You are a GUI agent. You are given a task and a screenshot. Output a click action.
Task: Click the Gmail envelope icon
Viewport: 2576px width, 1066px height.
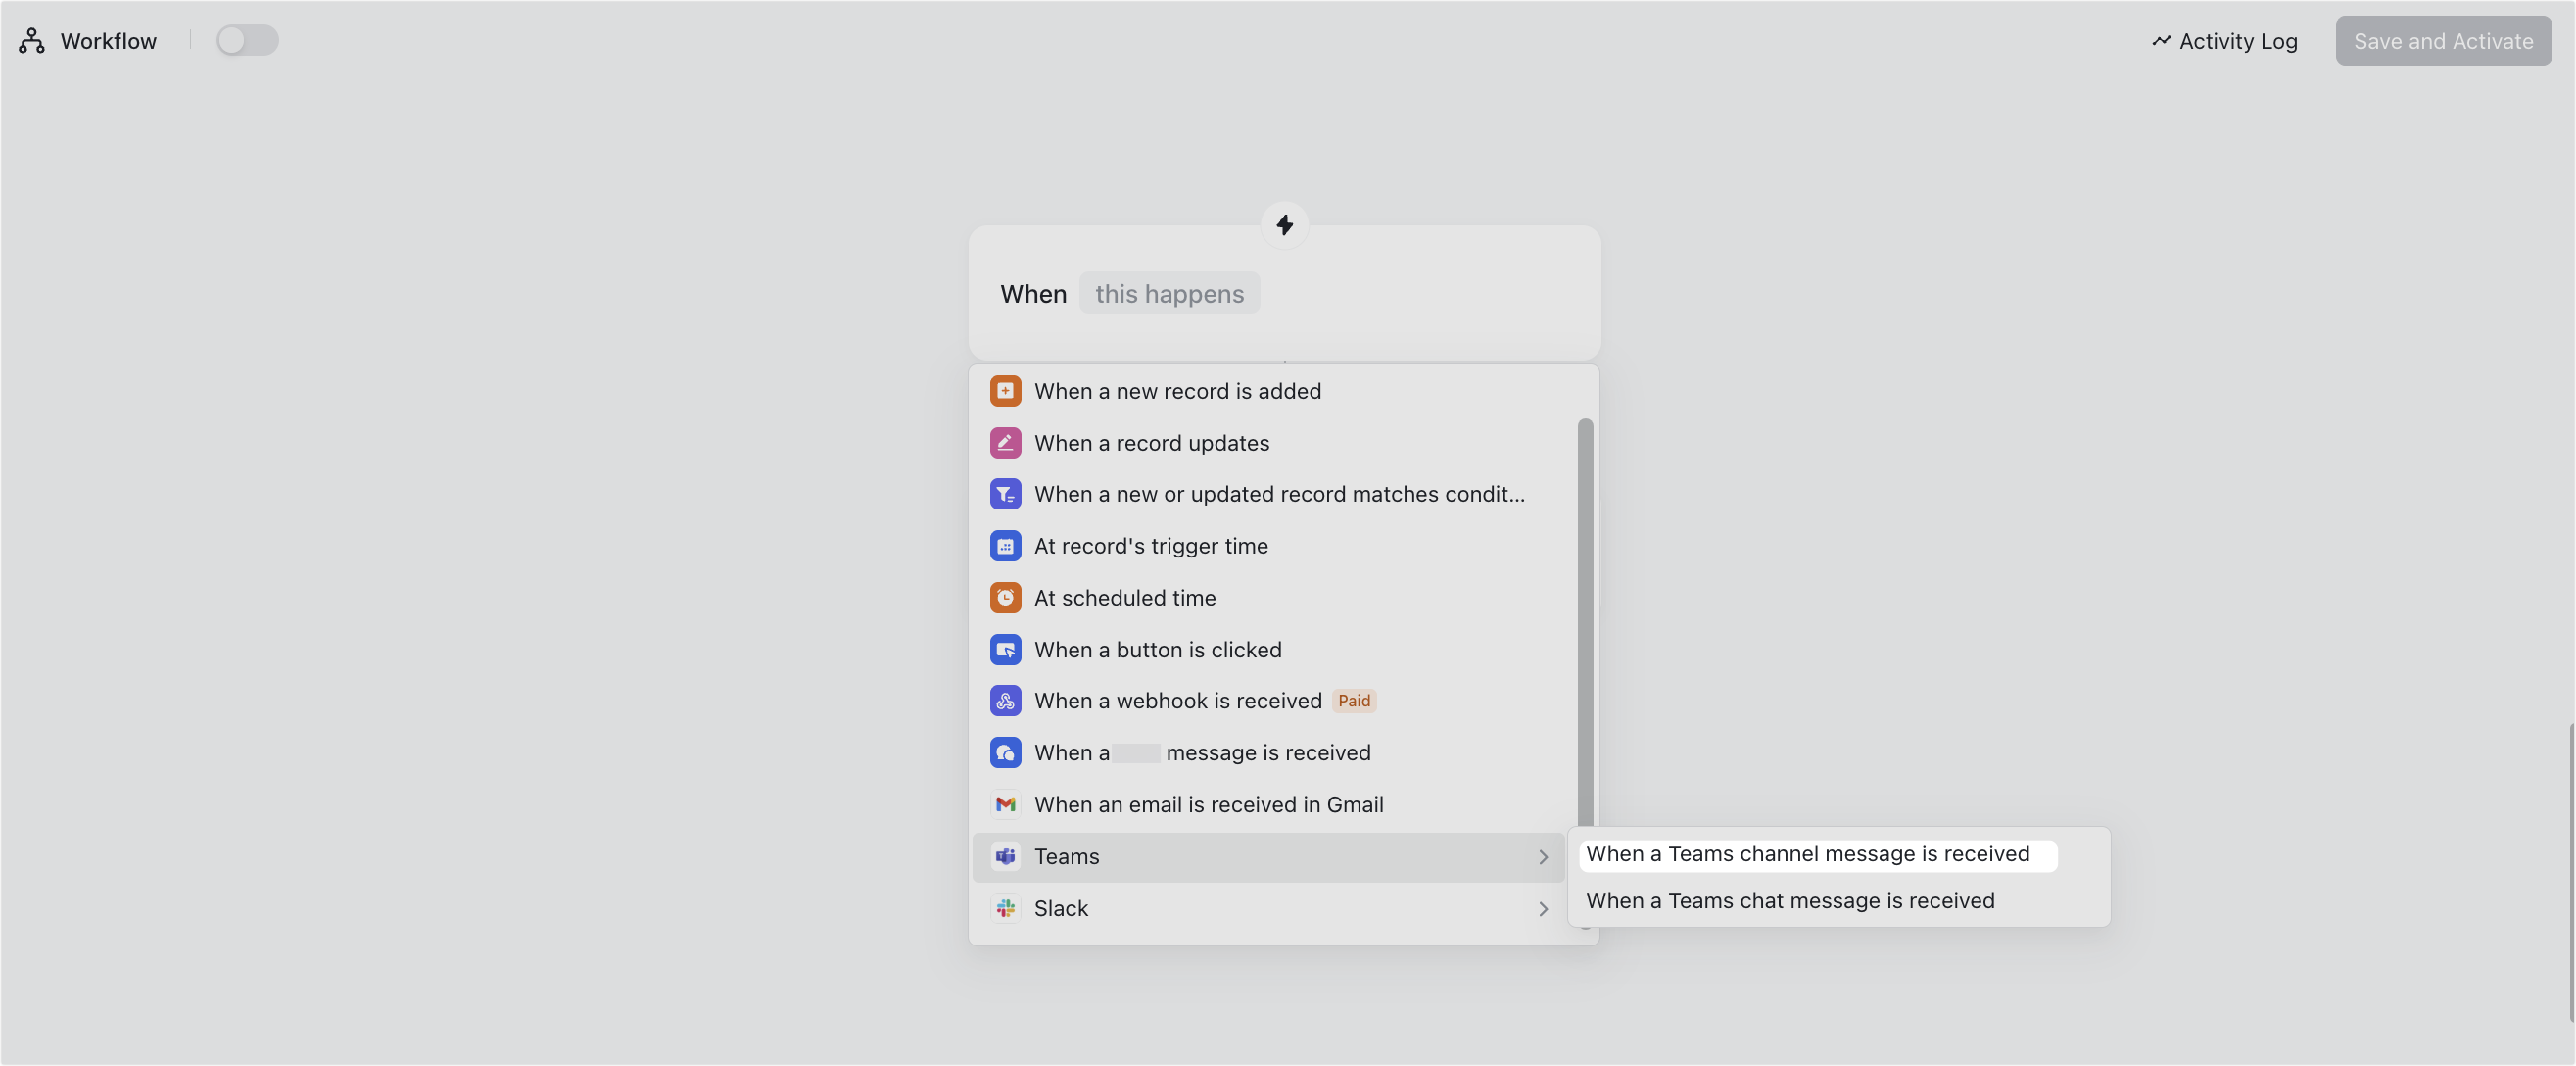click(x=1005, y=805)
